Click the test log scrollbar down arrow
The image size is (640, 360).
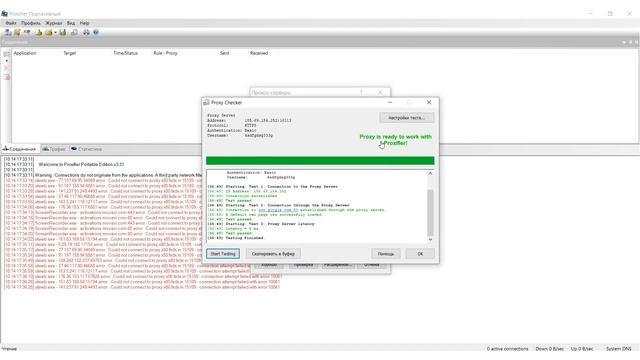pyautogui.click(x=430, y=240)
